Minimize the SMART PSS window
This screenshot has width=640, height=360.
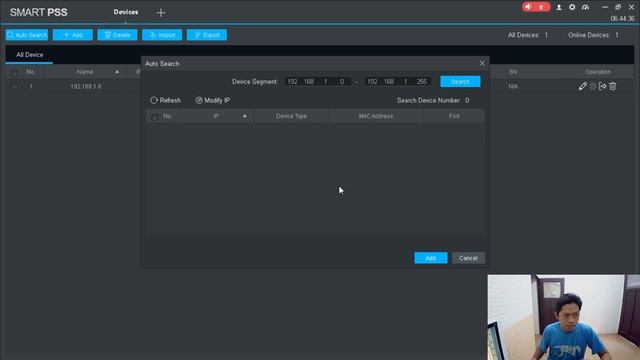click(x=605, y=7)
